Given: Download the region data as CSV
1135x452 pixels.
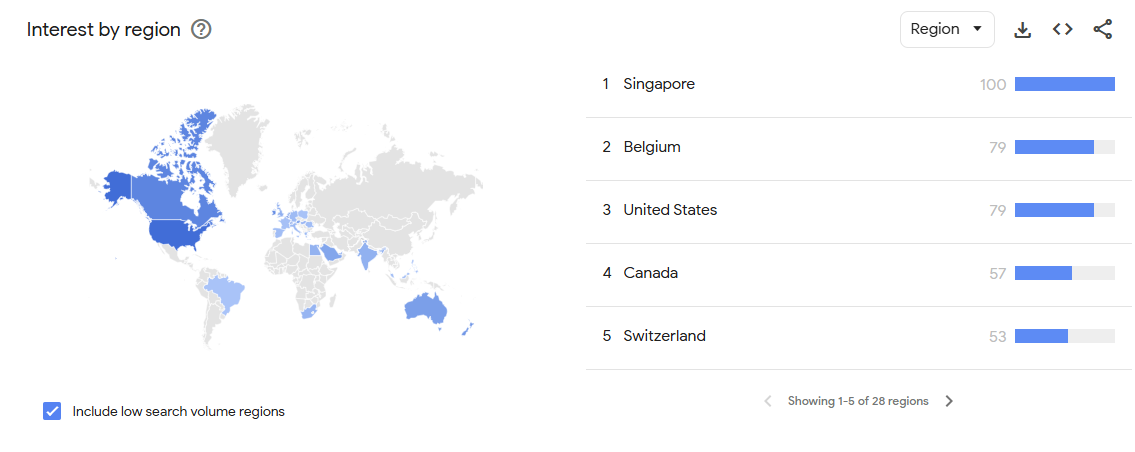Looking at the screenshot, I should (x=1022, y=30).
